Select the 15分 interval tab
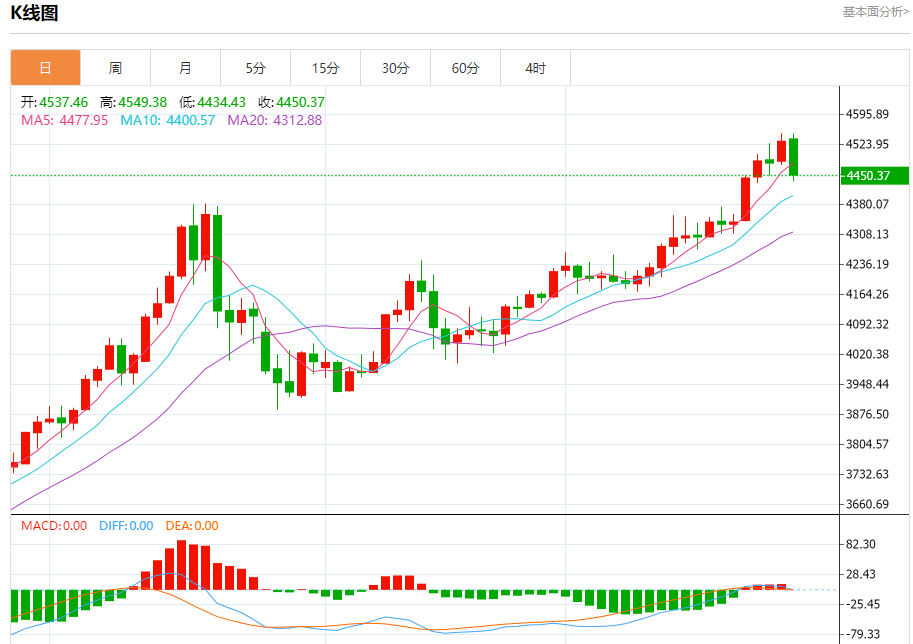Screen dimensions: 913x644 tap(325, 68)
